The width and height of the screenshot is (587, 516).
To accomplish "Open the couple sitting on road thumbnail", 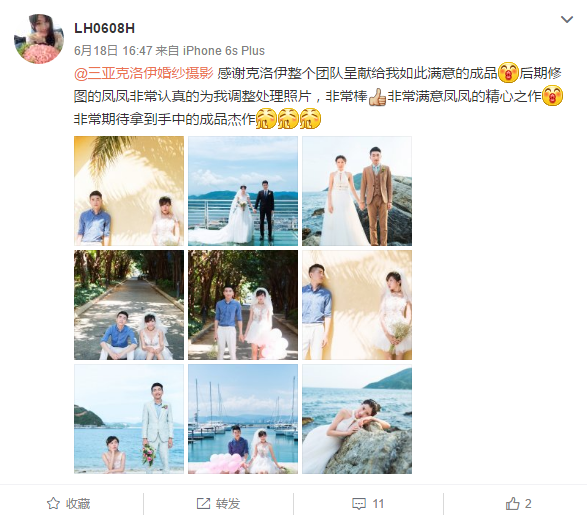I will point(129,305).
